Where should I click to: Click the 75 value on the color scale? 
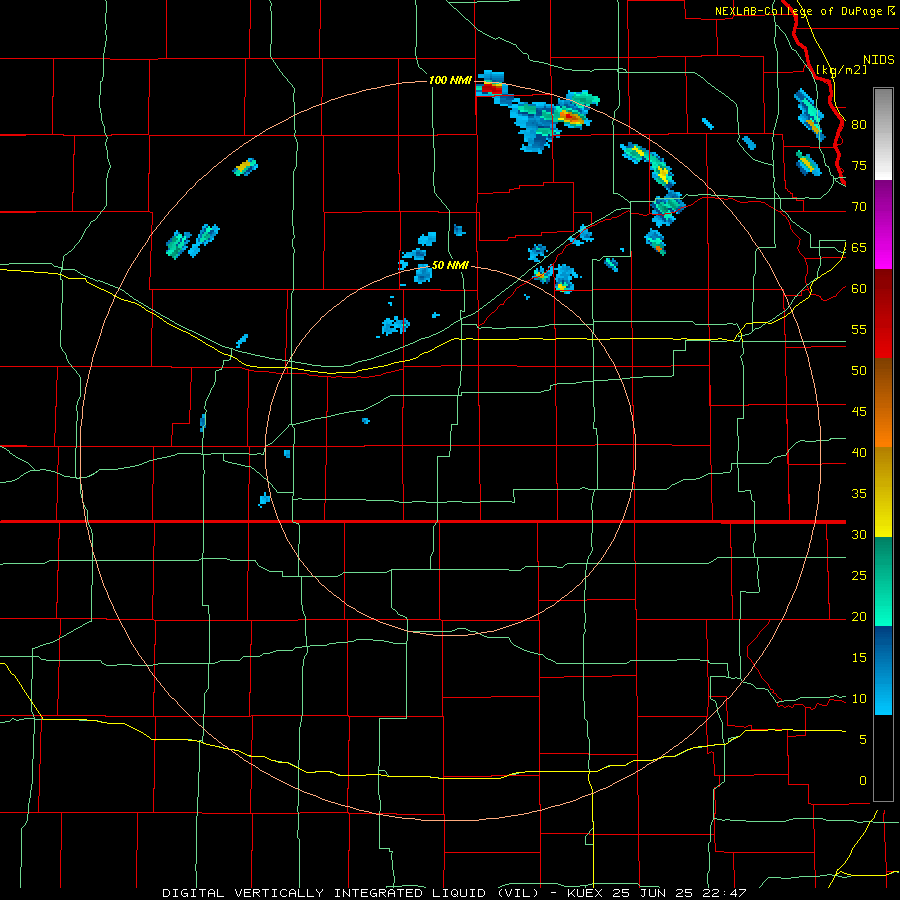tap(859, 166)
